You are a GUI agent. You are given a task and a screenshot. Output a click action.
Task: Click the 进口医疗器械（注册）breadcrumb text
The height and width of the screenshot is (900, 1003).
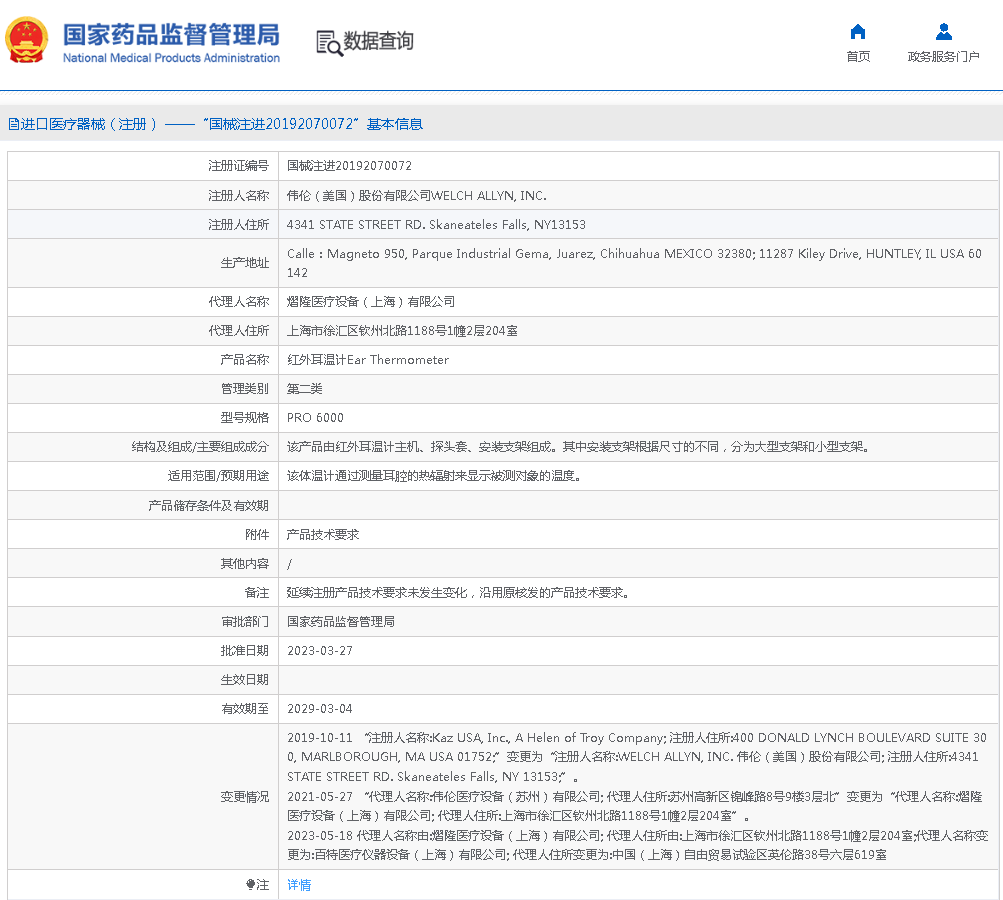[89, 124]
